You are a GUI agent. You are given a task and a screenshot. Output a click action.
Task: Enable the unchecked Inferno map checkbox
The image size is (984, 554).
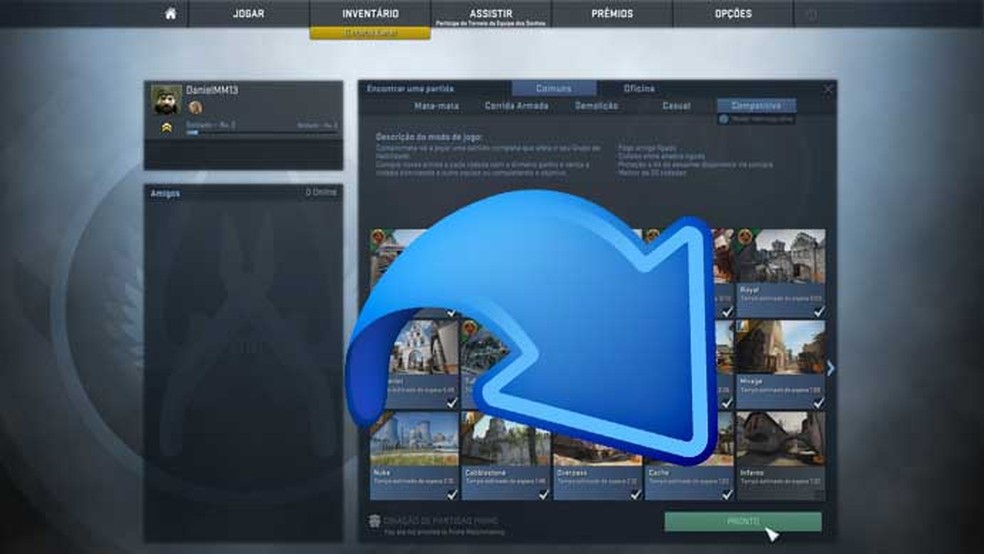pyautogui.click(x=818, y=494)
